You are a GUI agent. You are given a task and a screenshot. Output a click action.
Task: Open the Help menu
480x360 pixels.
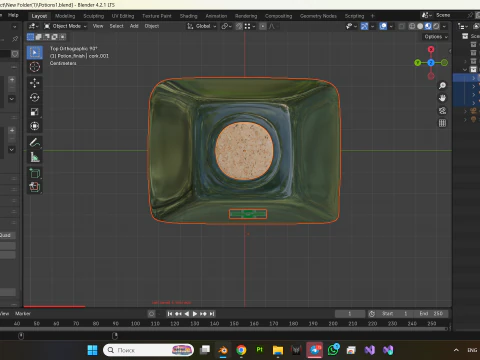tap(13, 15)
